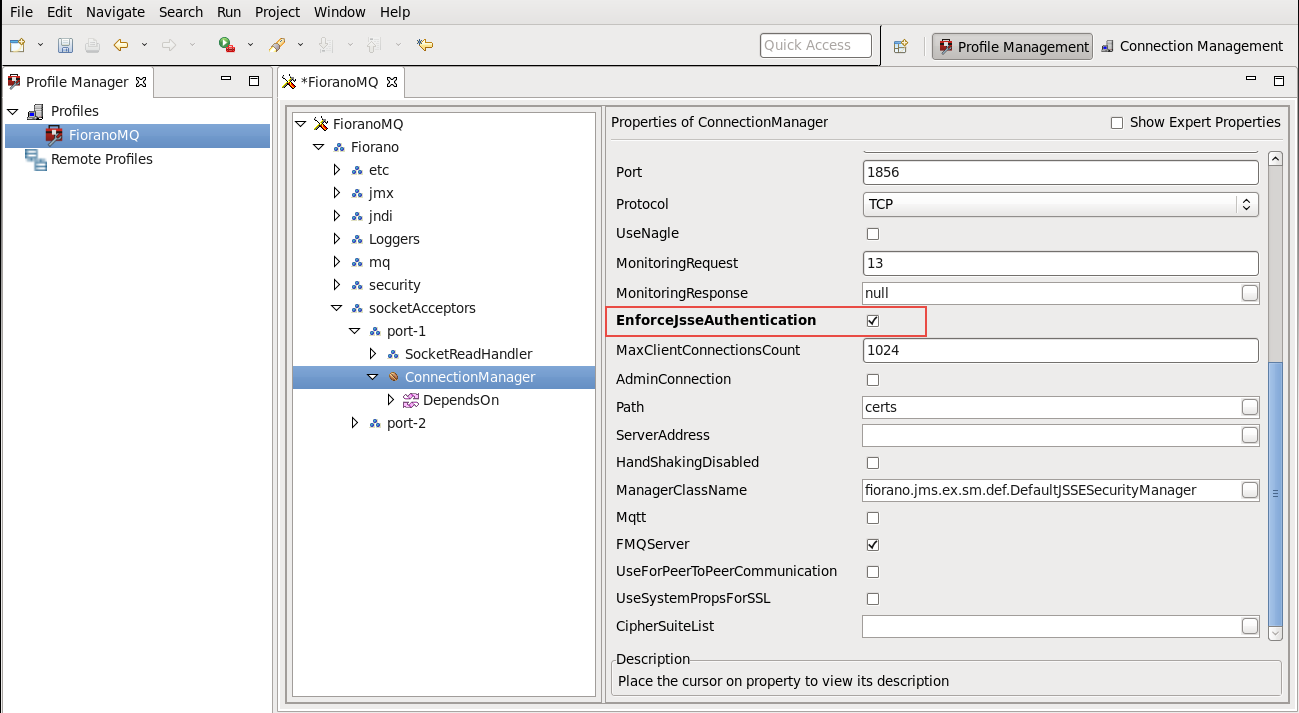The height and width of the screenshot is (713, 1299).
Task: Click the FioranoMQ root tools icon in tree
Action: 321,124
